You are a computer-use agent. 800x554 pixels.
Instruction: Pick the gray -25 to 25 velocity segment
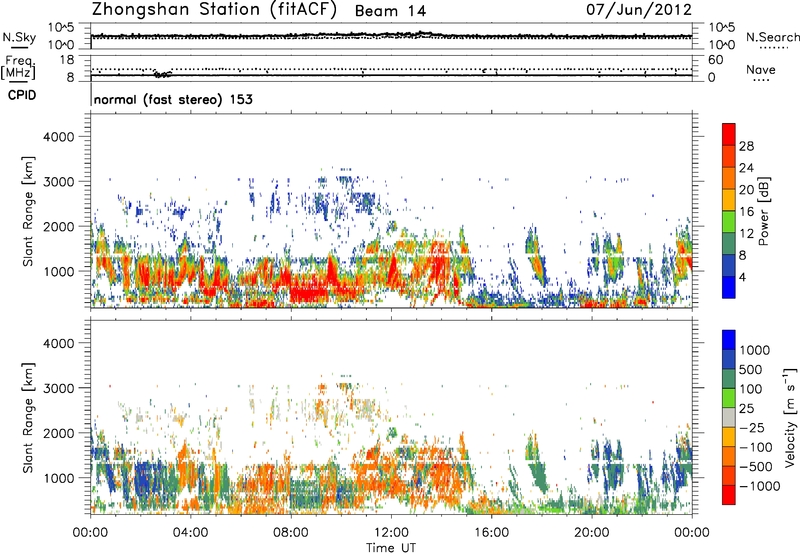click(x=729, y=417)
